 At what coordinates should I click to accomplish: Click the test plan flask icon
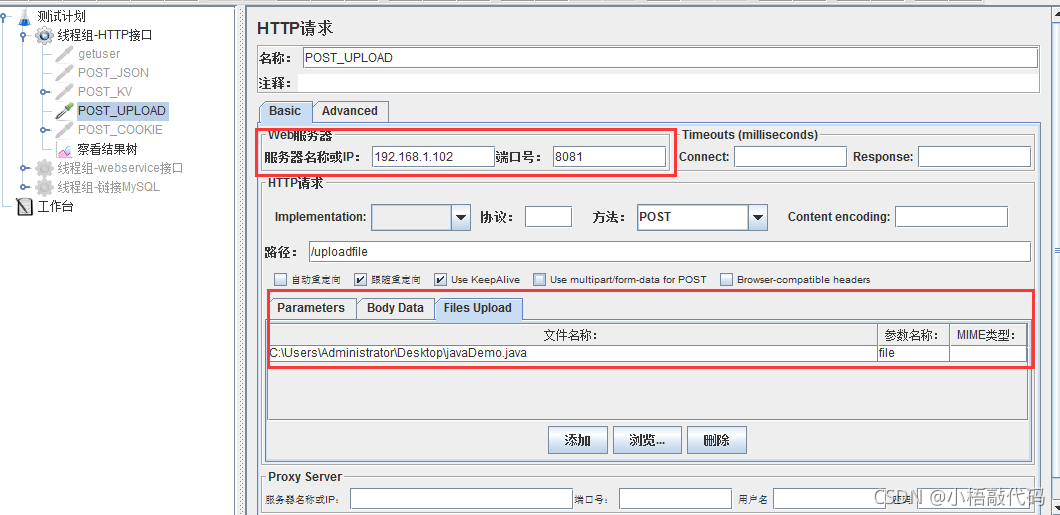tap(25, 17)
